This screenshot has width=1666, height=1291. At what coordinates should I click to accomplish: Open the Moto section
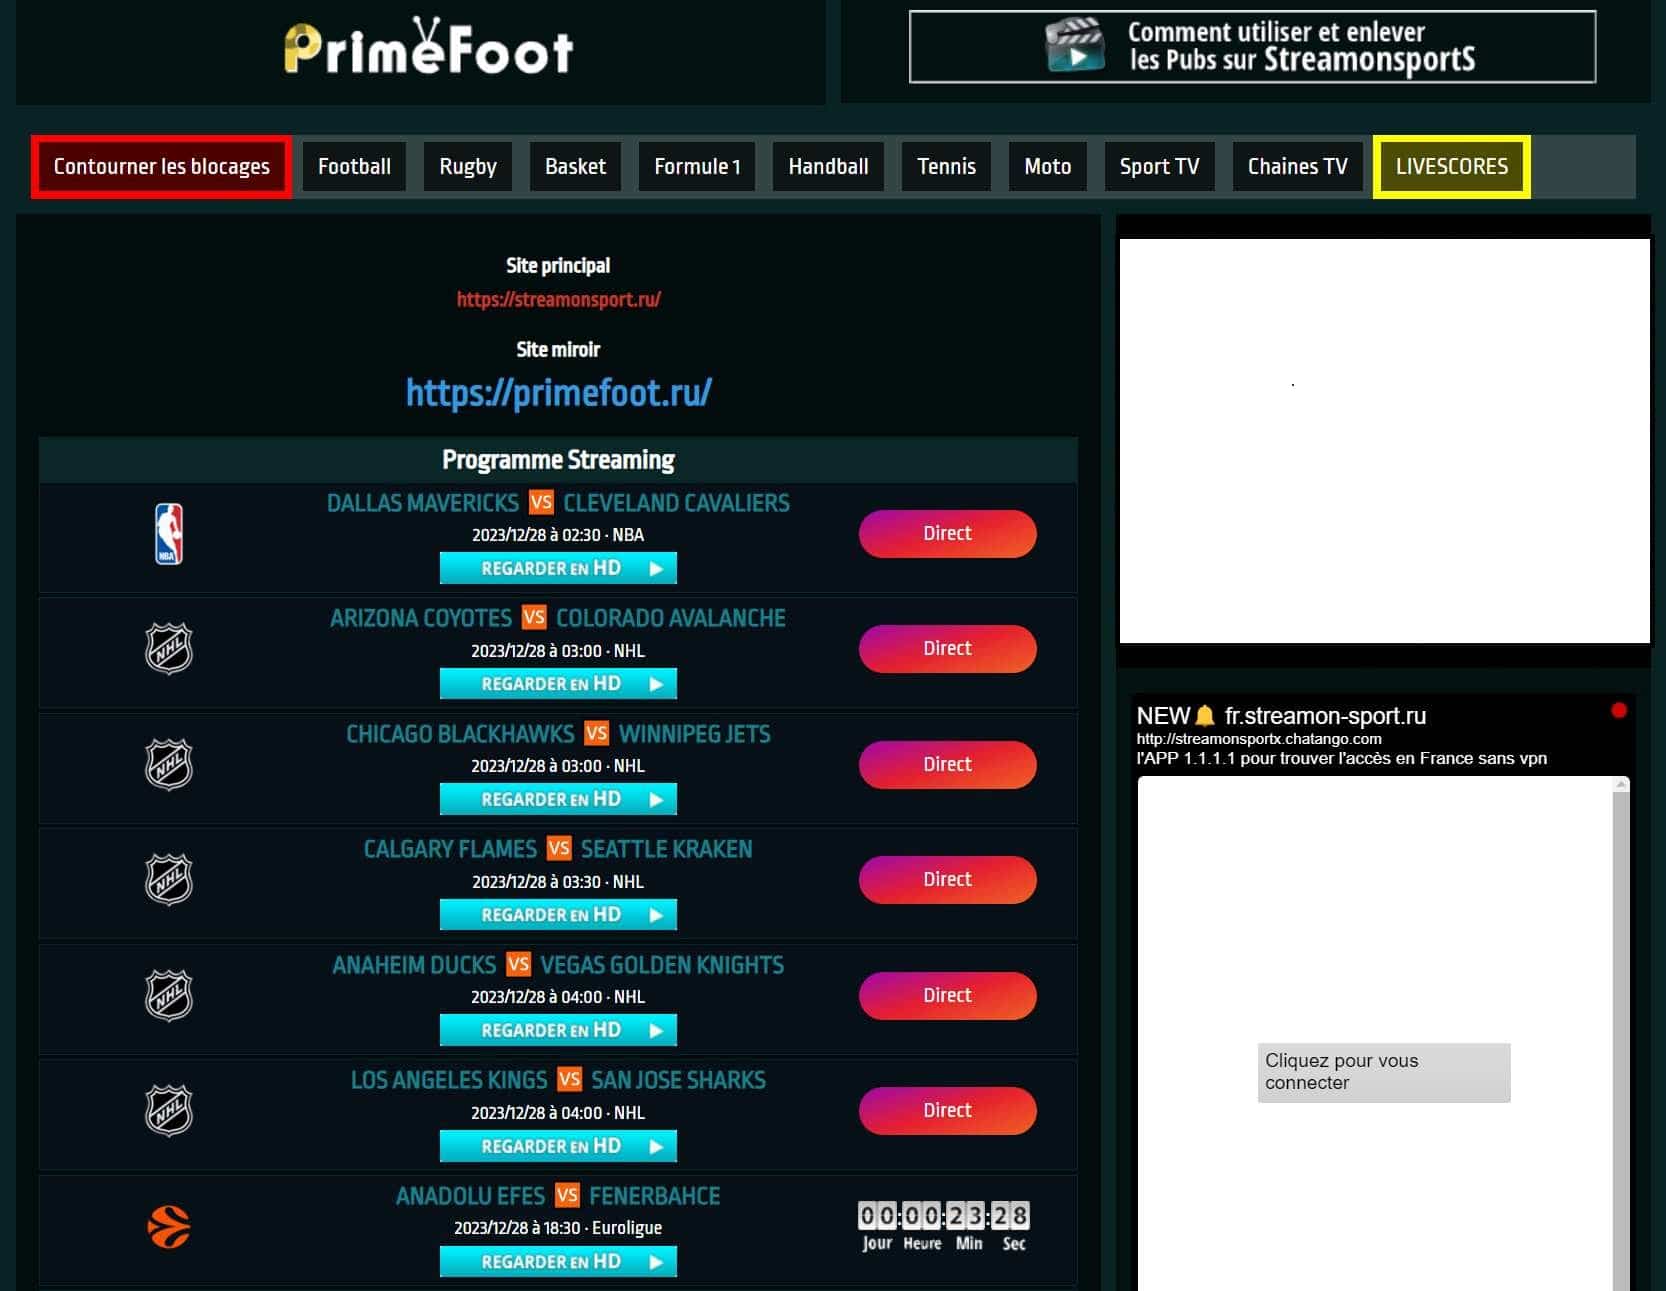click(x=1047, y=166)
